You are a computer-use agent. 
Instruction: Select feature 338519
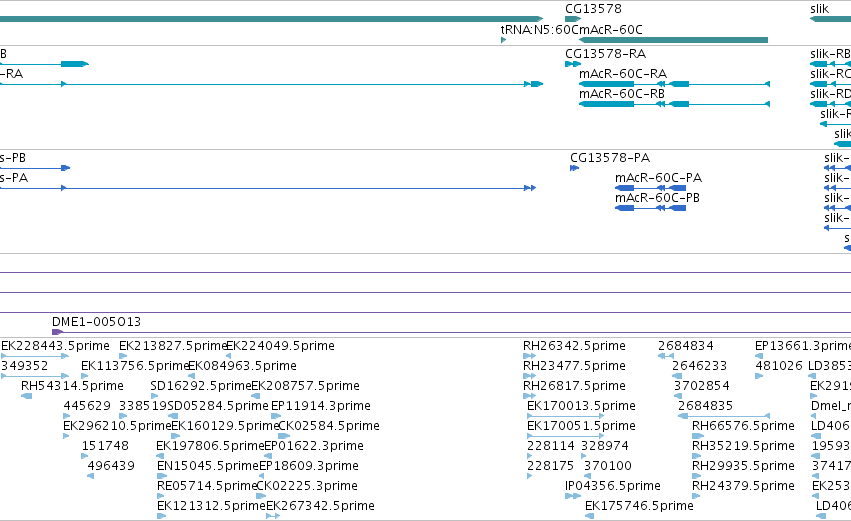[x=143, y=406]
